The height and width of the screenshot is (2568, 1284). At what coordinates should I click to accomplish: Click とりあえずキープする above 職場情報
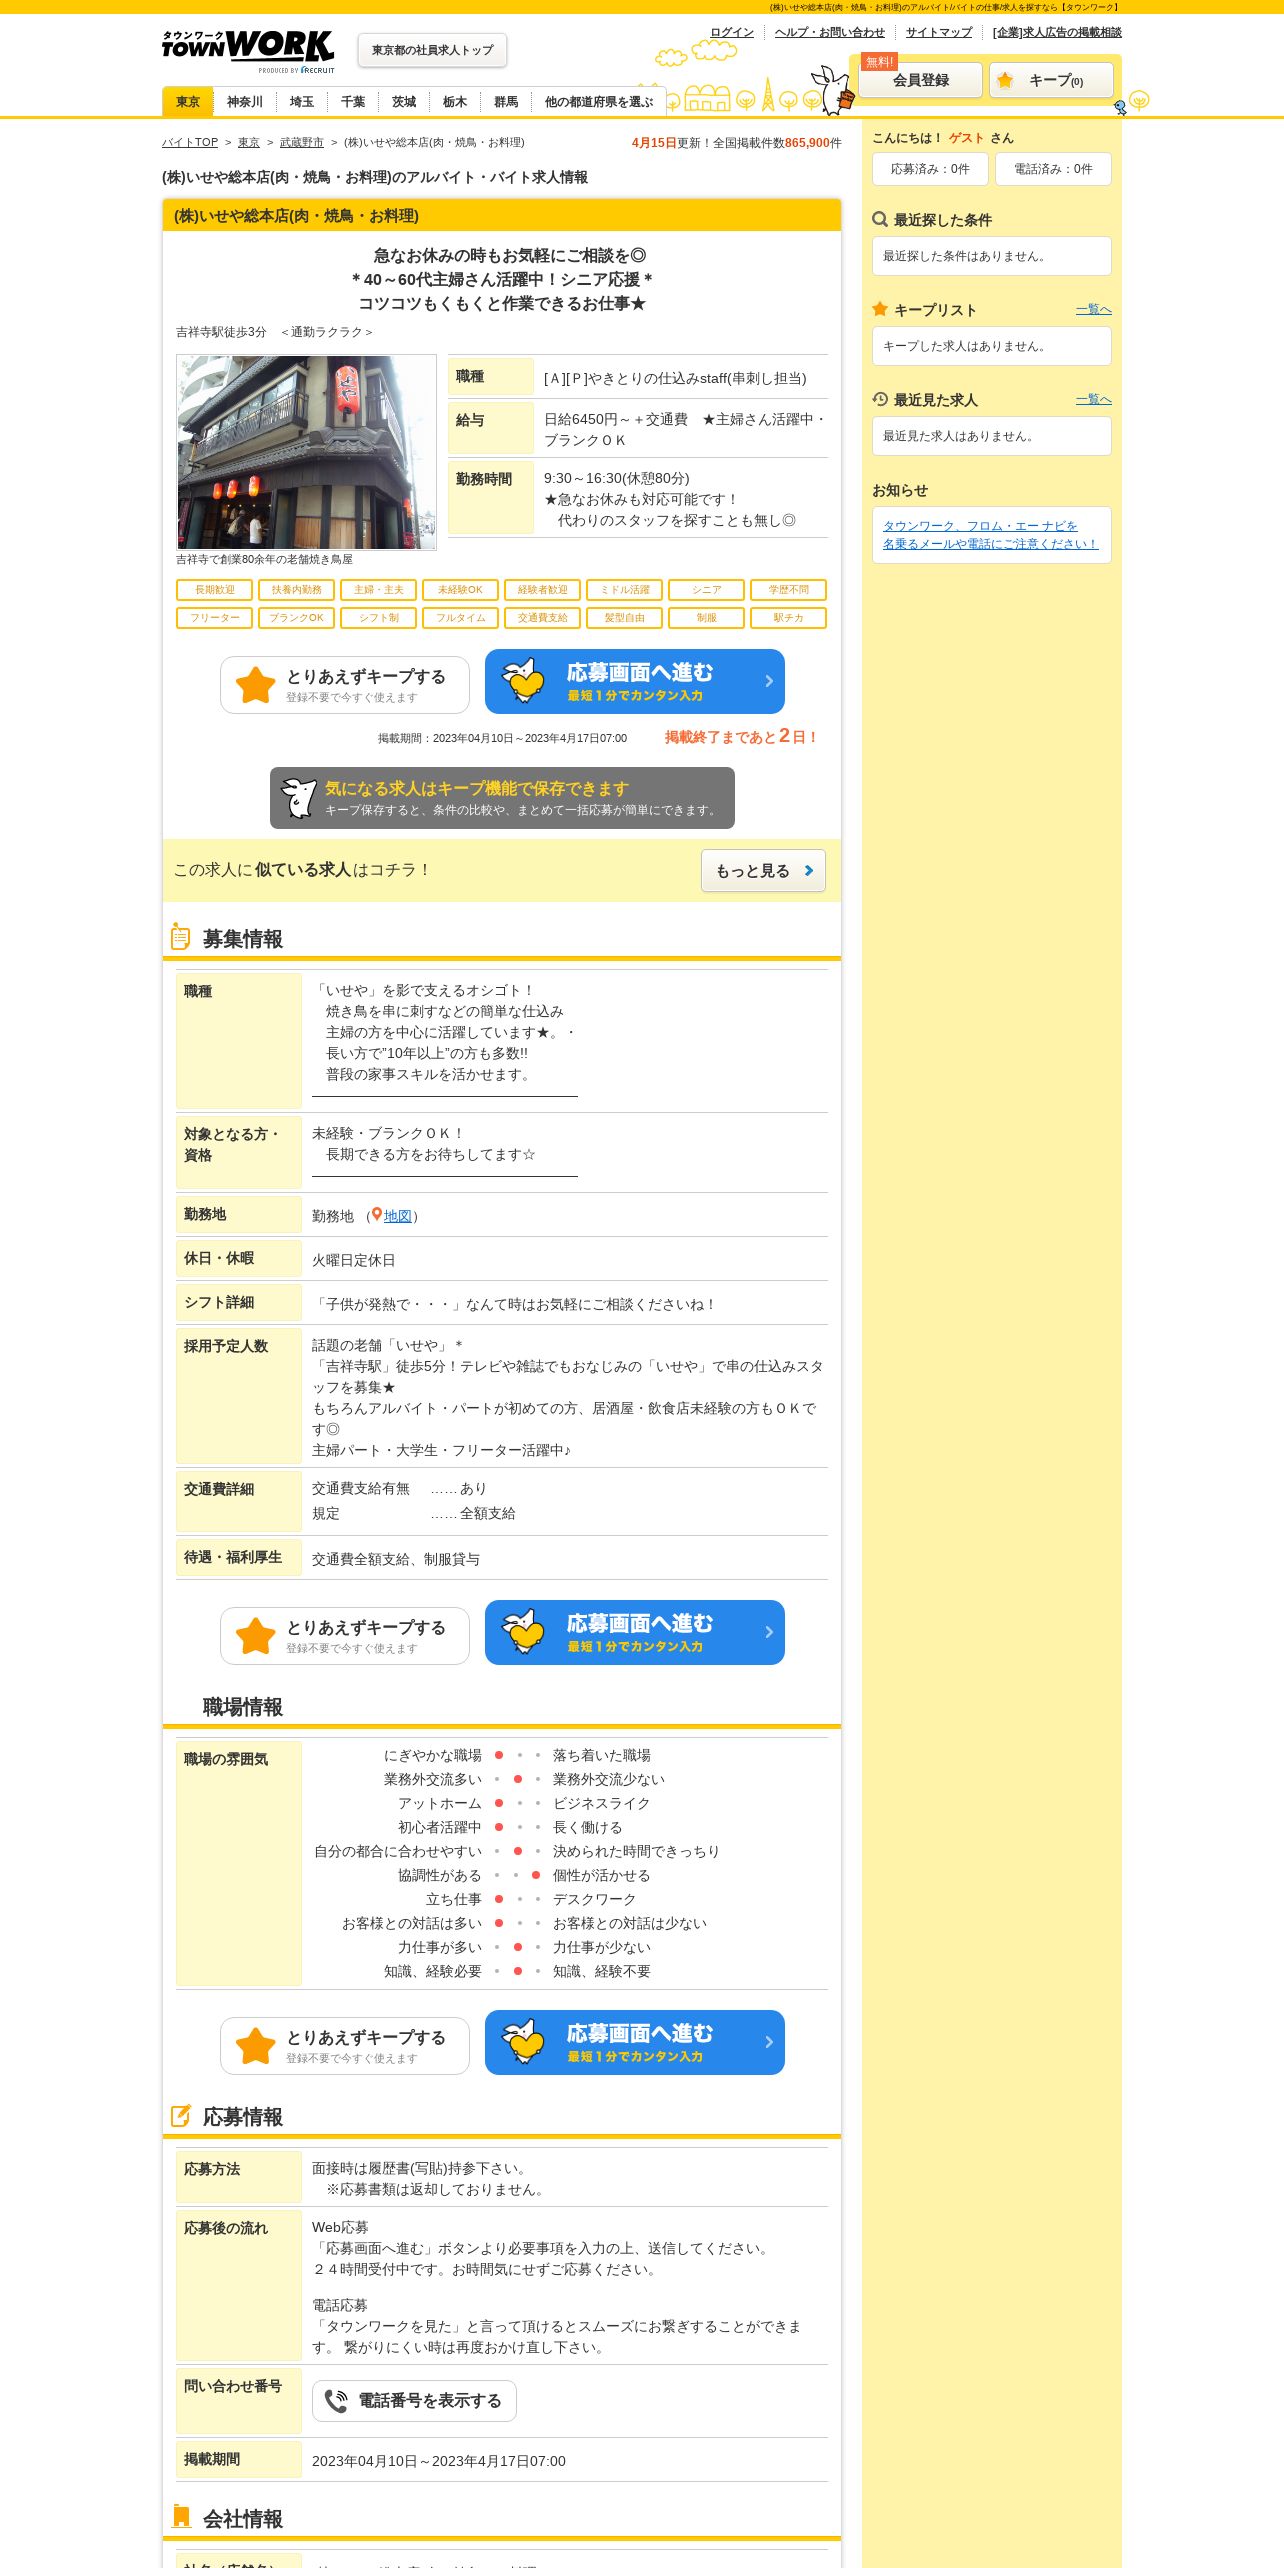pos(345,1636)
